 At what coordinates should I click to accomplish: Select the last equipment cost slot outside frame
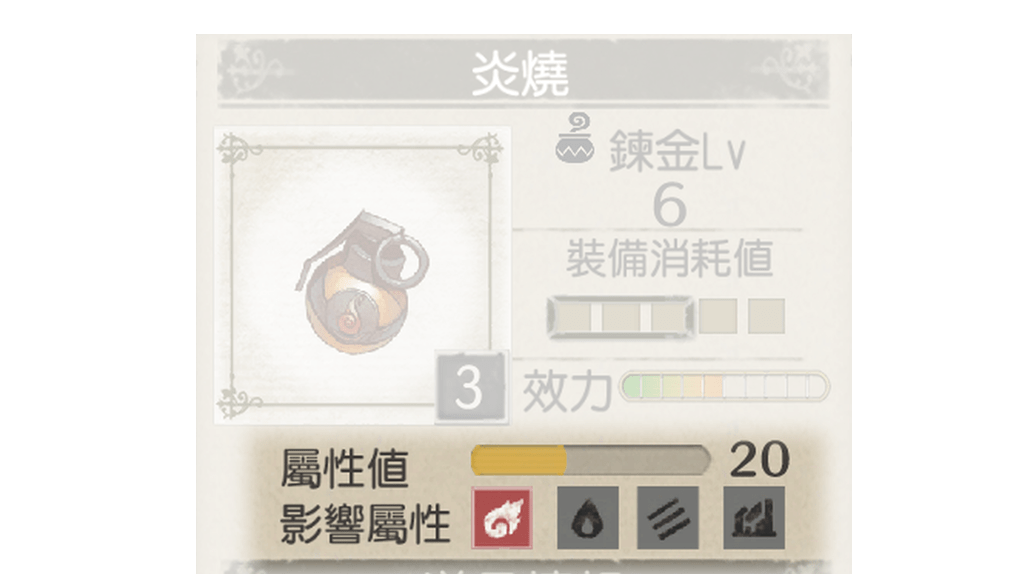tap(766, 317)
